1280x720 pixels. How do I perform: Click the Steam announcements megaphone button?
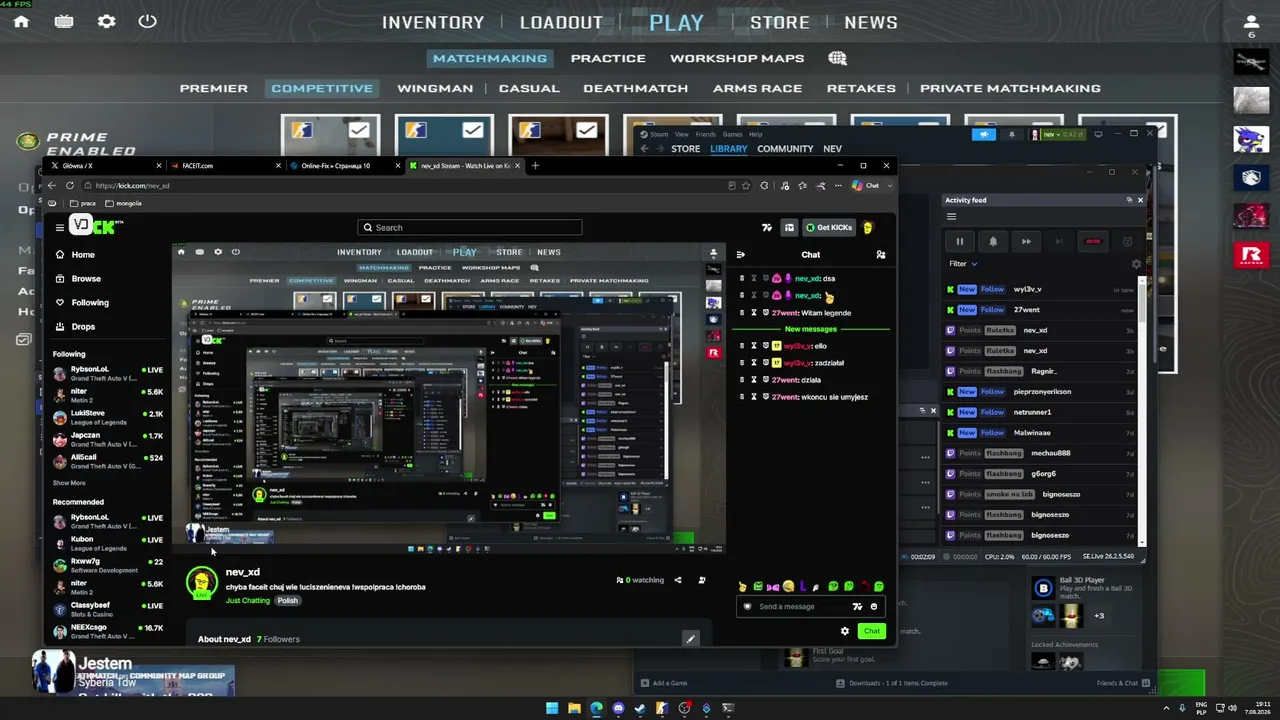(x=984, y=134)
